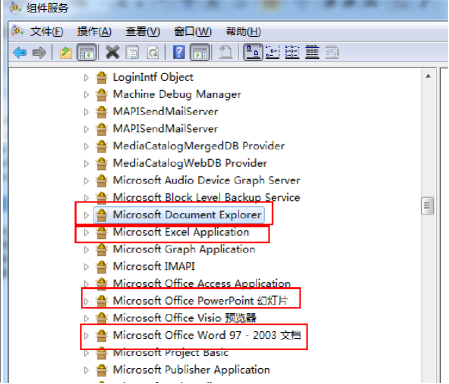Click the Up one level folder icon
Image resolution: width=449 pixels, height=384 pixels.
66,53
